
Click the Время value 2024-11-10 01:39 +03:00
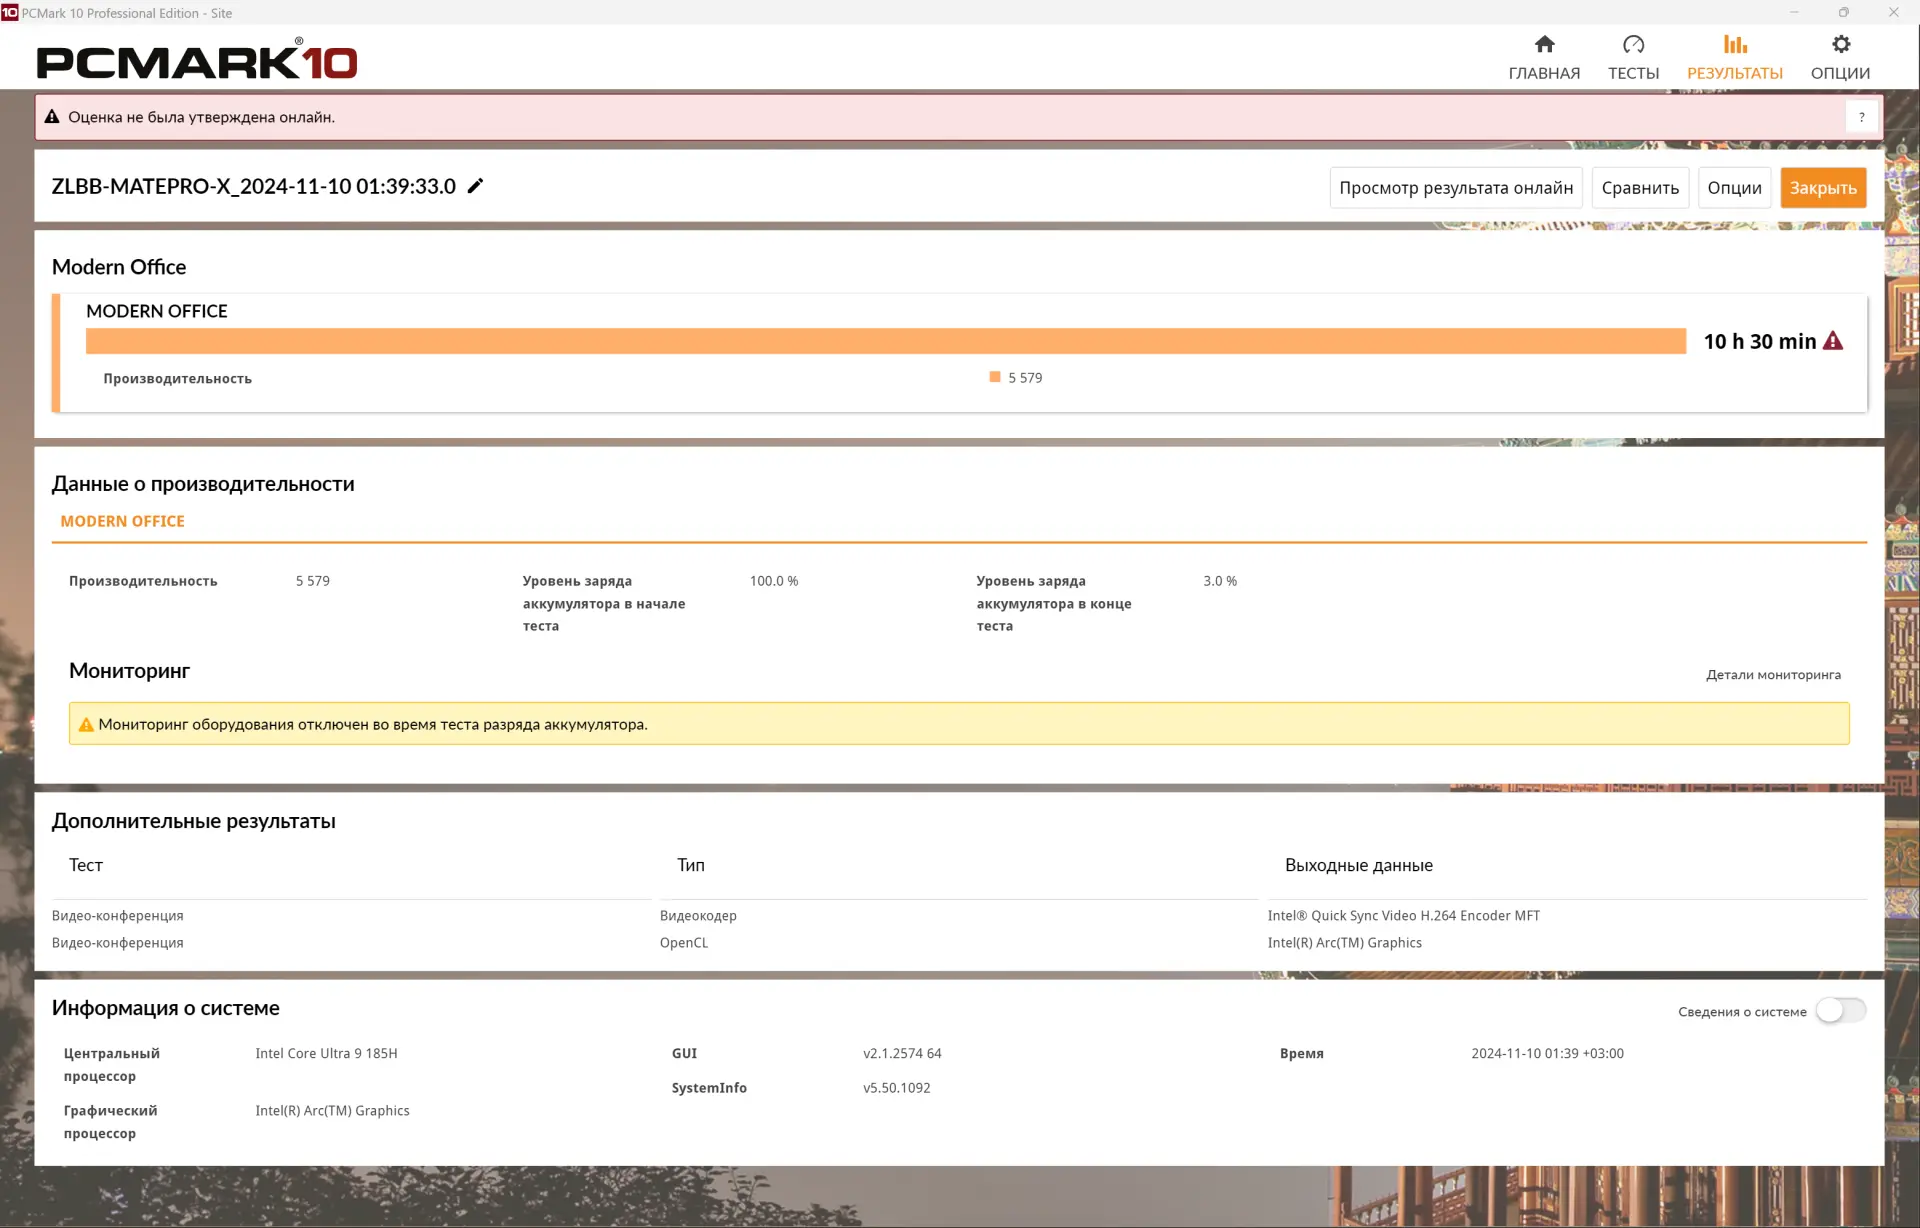(1547, 1054)
